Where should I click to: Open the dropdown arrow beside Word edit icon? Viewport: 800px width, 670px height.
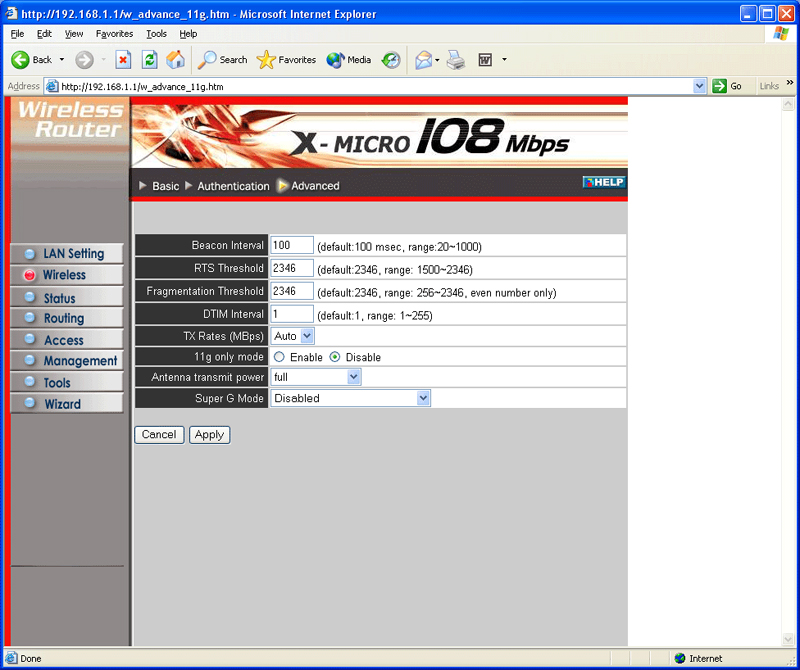(504, 60)
